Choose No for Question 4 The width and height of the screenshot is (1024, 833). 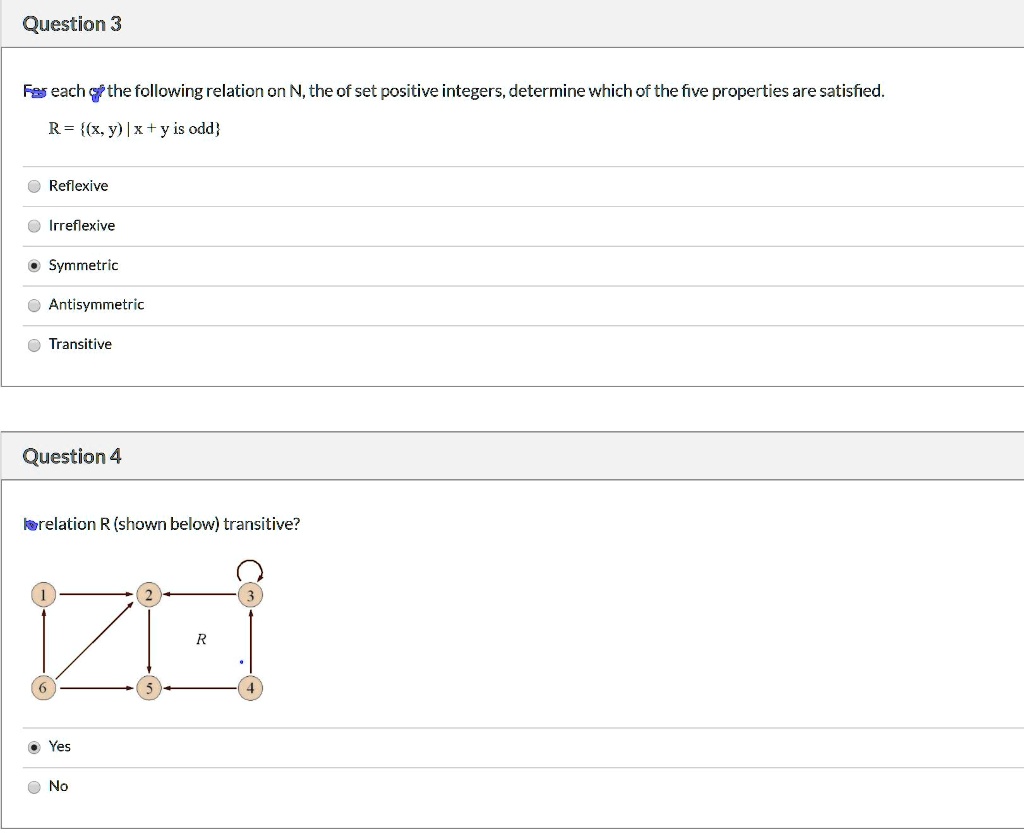point(33,786)
